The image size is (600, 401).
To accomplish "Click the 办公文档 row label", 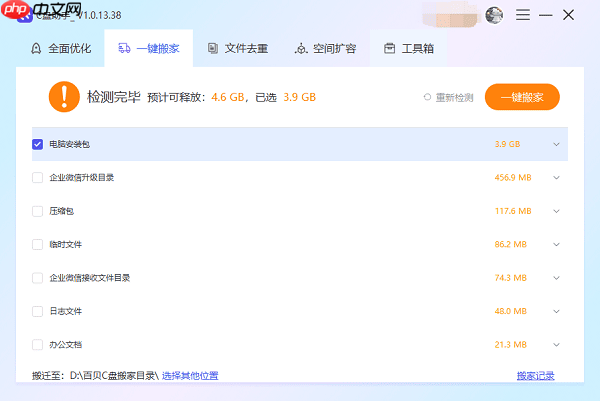I will tap(65, 345).
